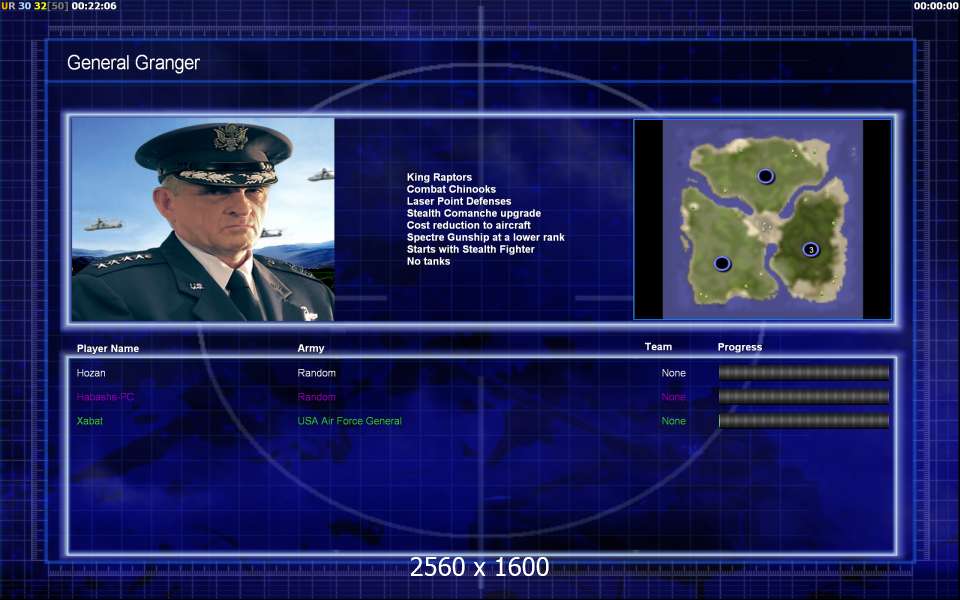Select player name Habashe-PC
This screenshot has height=600, width=960.
click(x=105, y=397)
